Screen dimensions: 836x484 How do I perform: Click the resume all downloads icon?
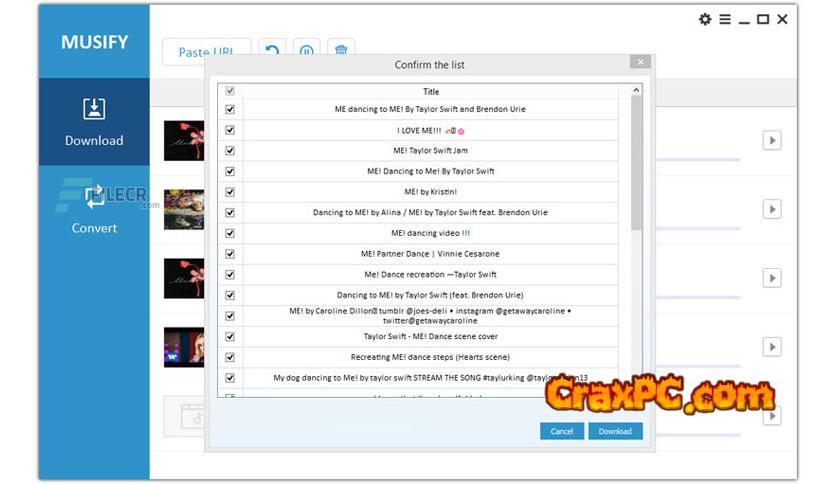[x=271, y=51]
